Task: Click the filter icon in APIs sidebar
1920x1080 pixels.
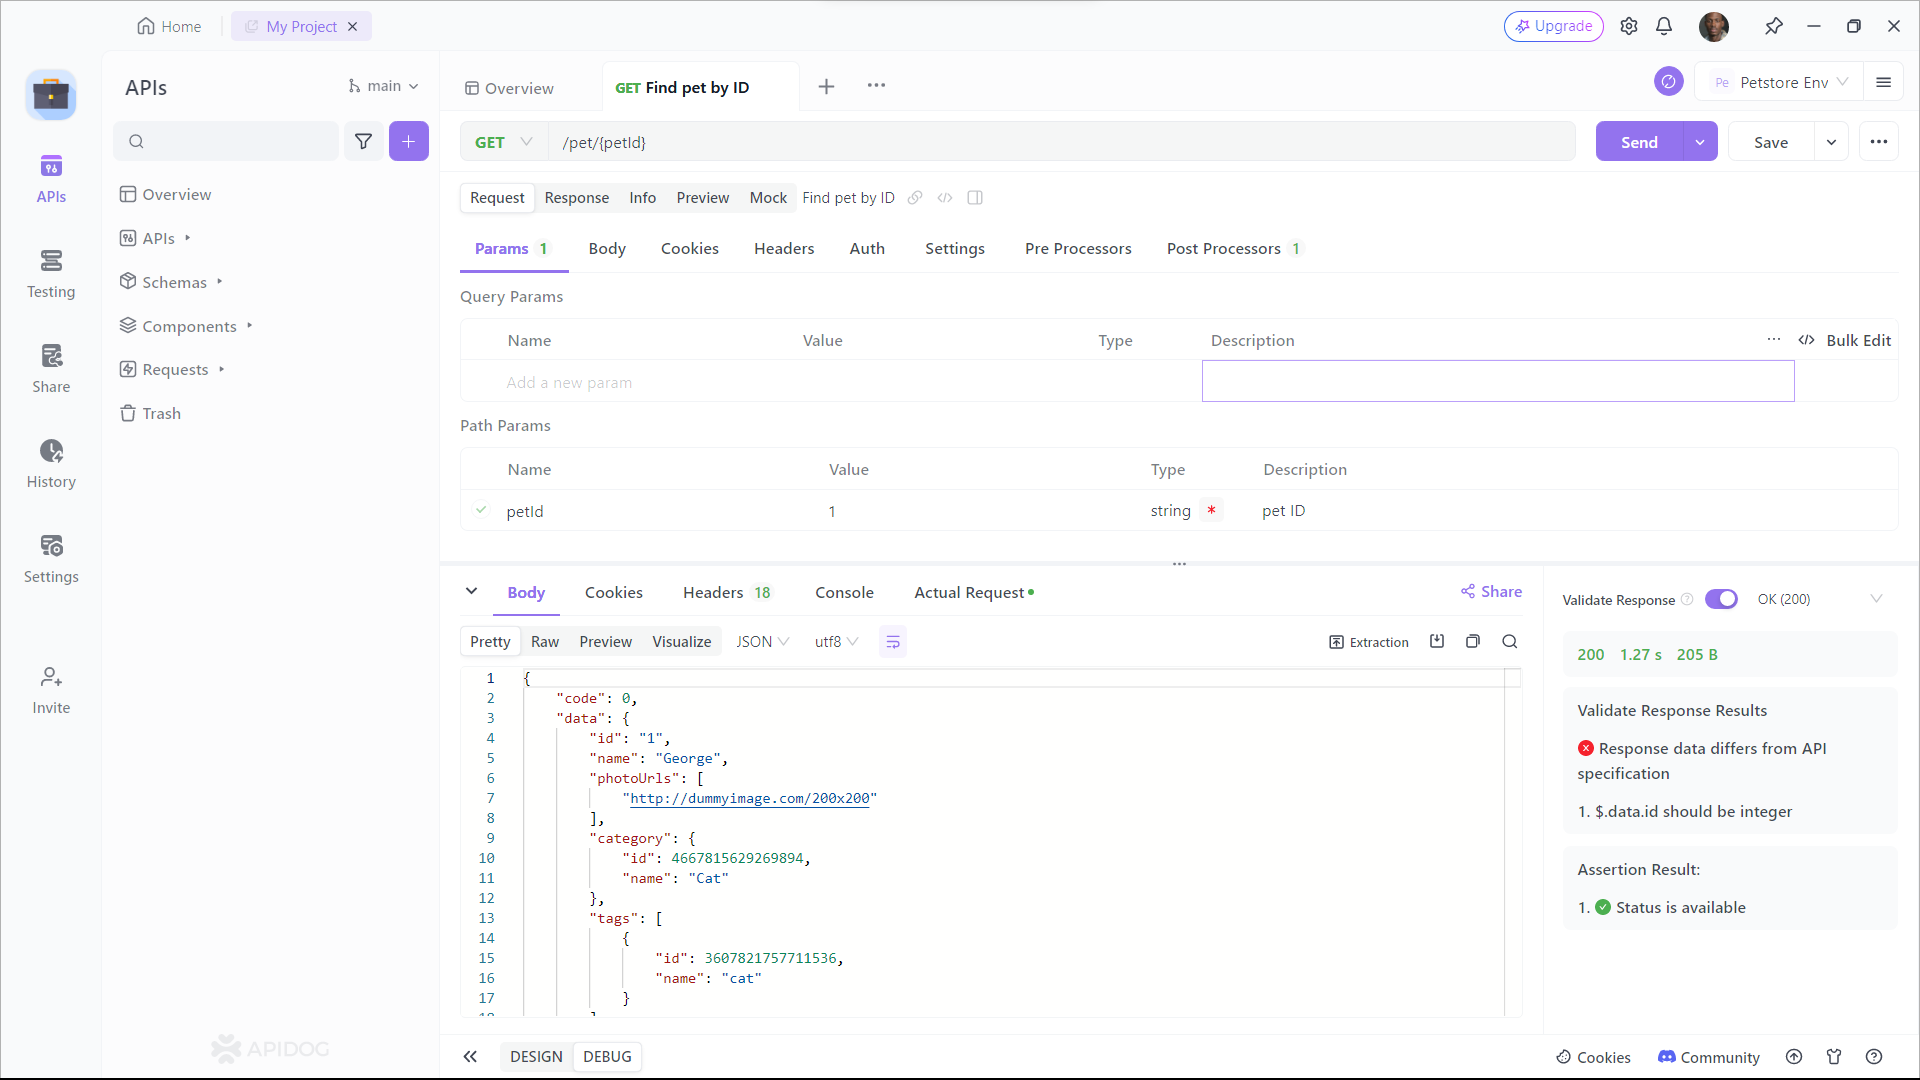Action: pos(363,141)
